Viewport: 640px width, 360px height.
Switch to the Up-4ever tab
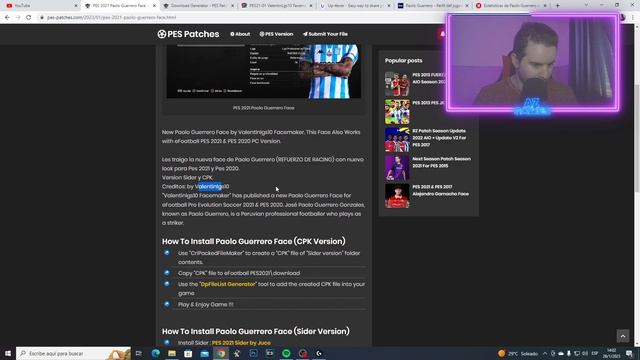coord(355,6)
